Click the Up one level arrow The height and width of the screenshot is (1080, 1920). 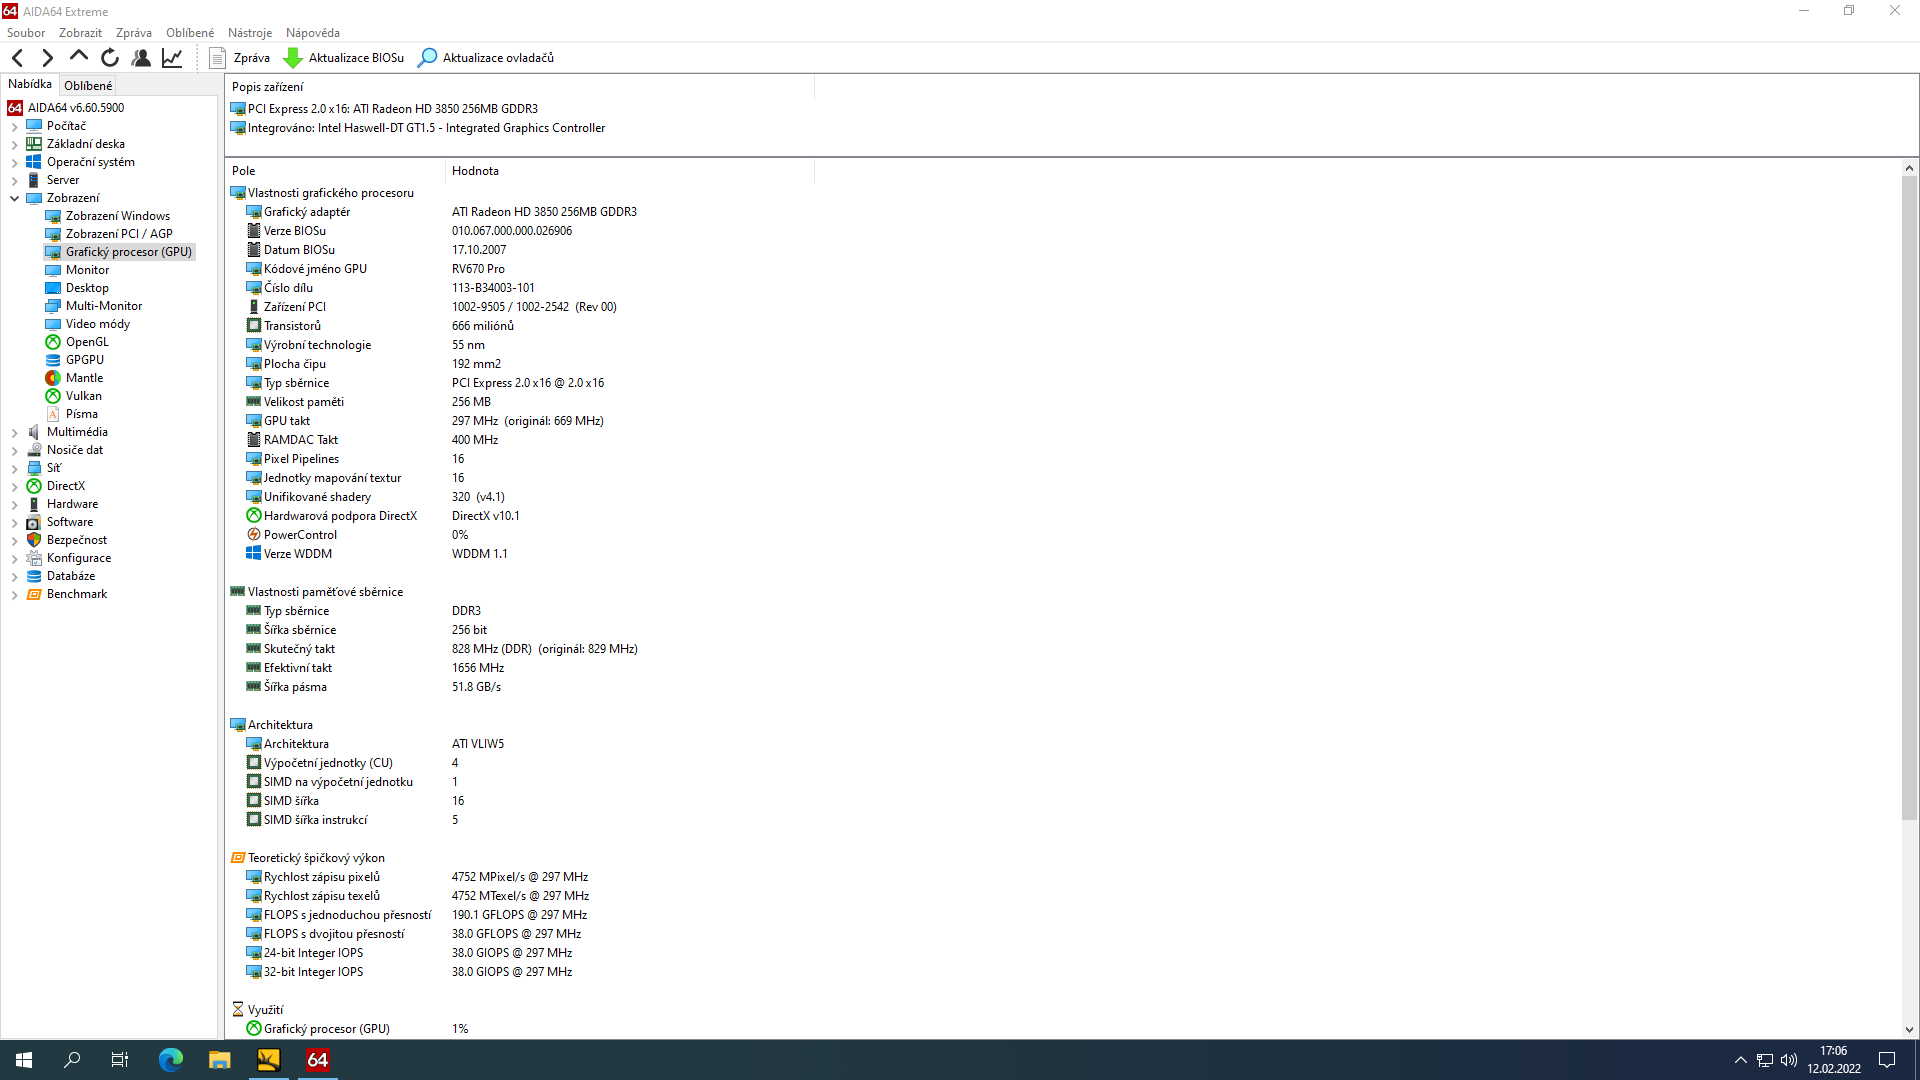point(78,57)
